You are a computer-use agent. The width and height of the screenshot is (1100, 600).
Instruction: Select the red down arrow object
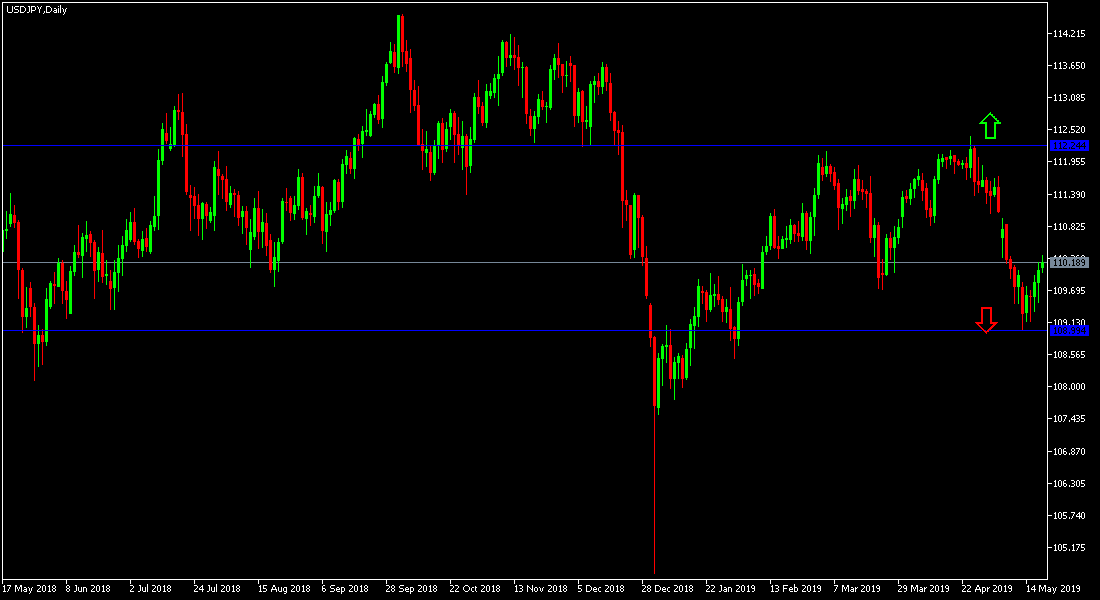pyautogui.click(x=986, y=319)
